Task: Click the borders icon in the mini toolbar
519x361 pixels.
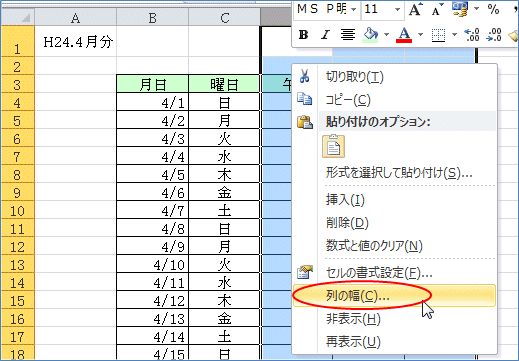Action: click(438, 35)
